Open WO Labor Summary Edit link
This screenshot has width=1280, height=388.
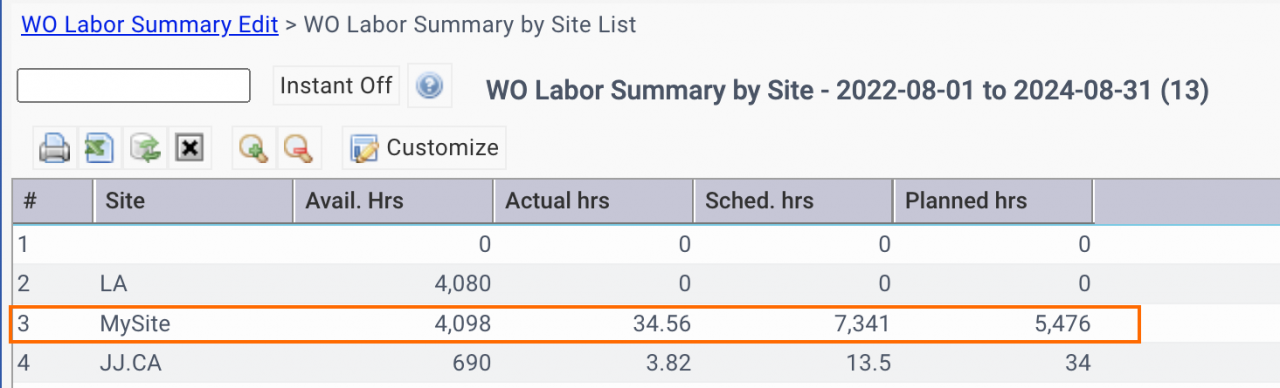coord(149,24)
